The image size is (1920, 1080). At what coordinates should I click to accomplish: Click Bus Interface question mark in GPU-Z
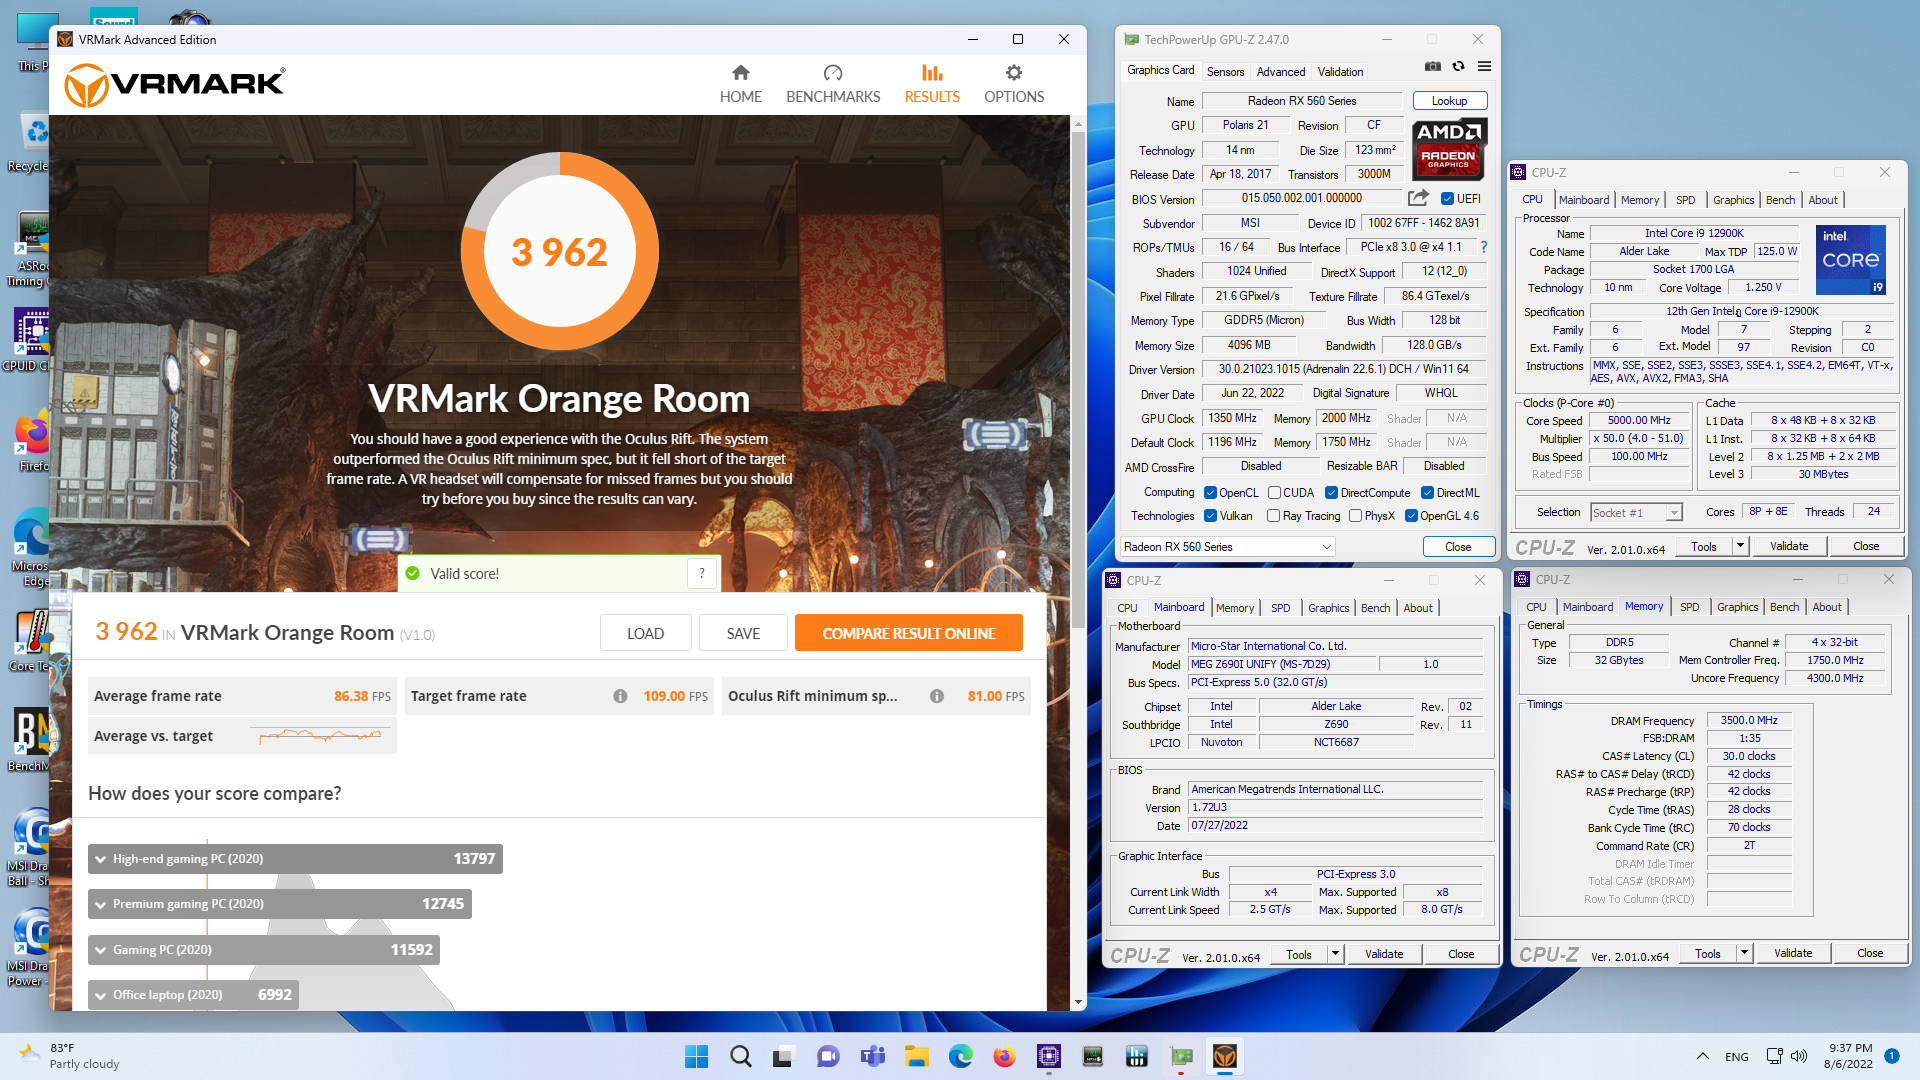pos(1484,247)
